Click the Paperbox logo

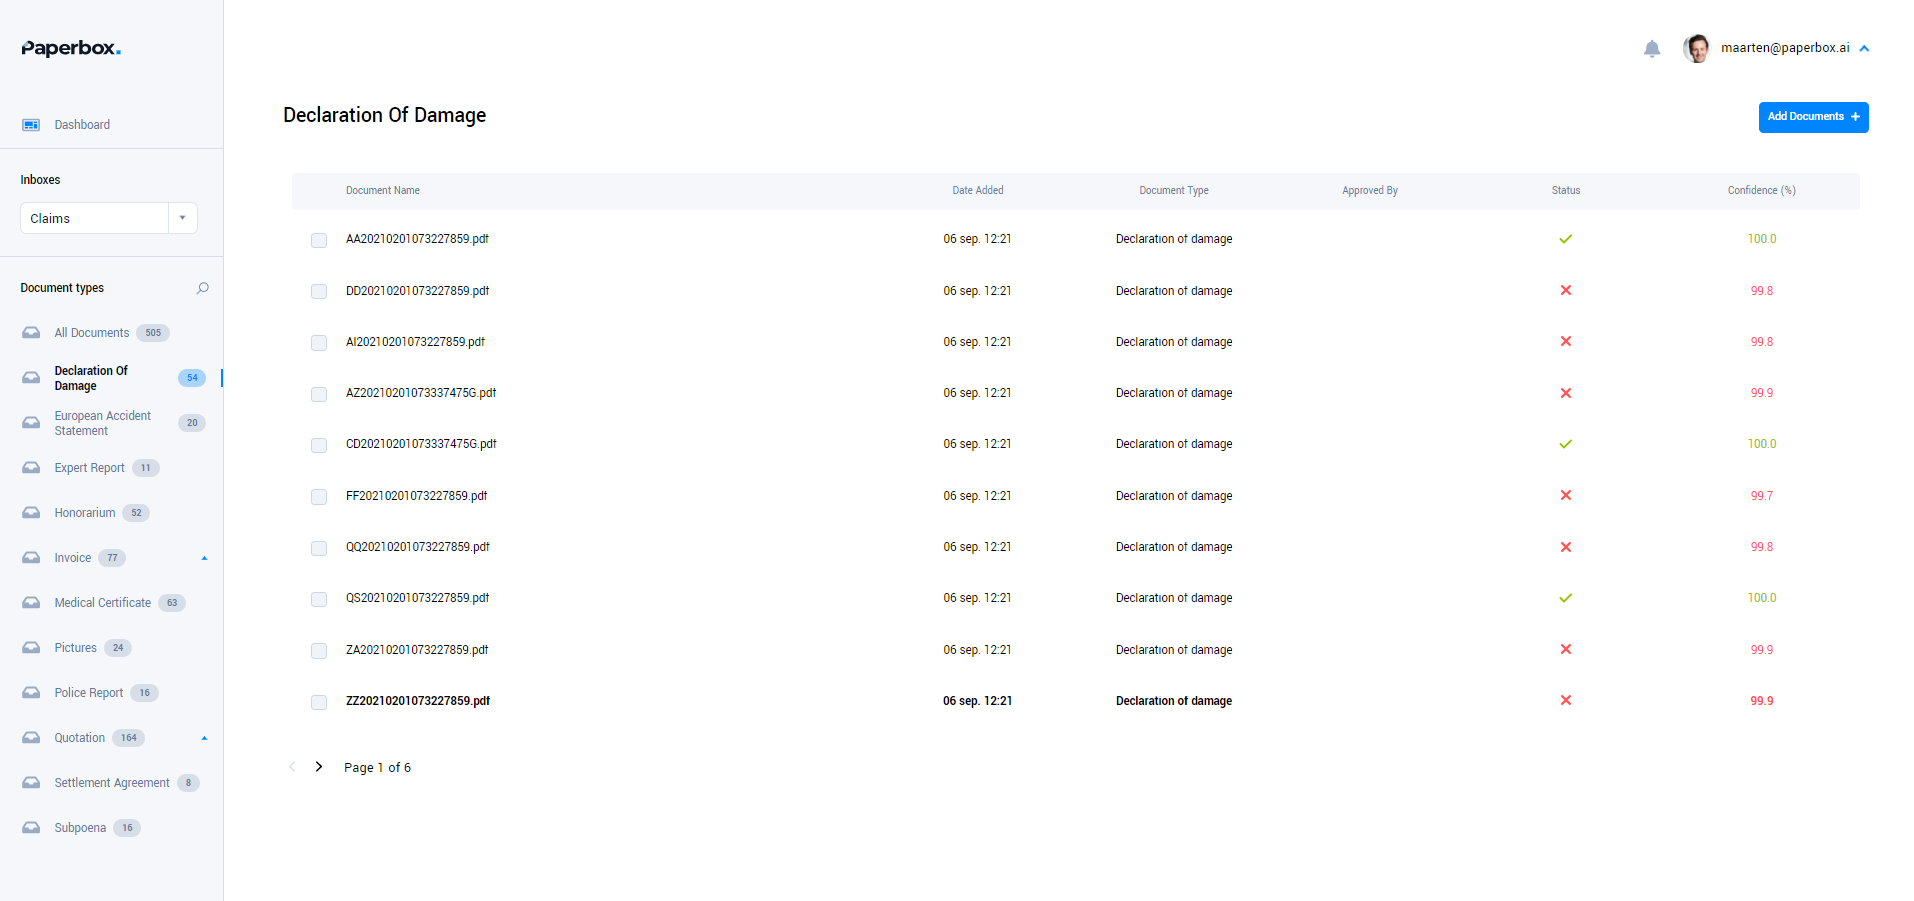[x=71, y=48]
